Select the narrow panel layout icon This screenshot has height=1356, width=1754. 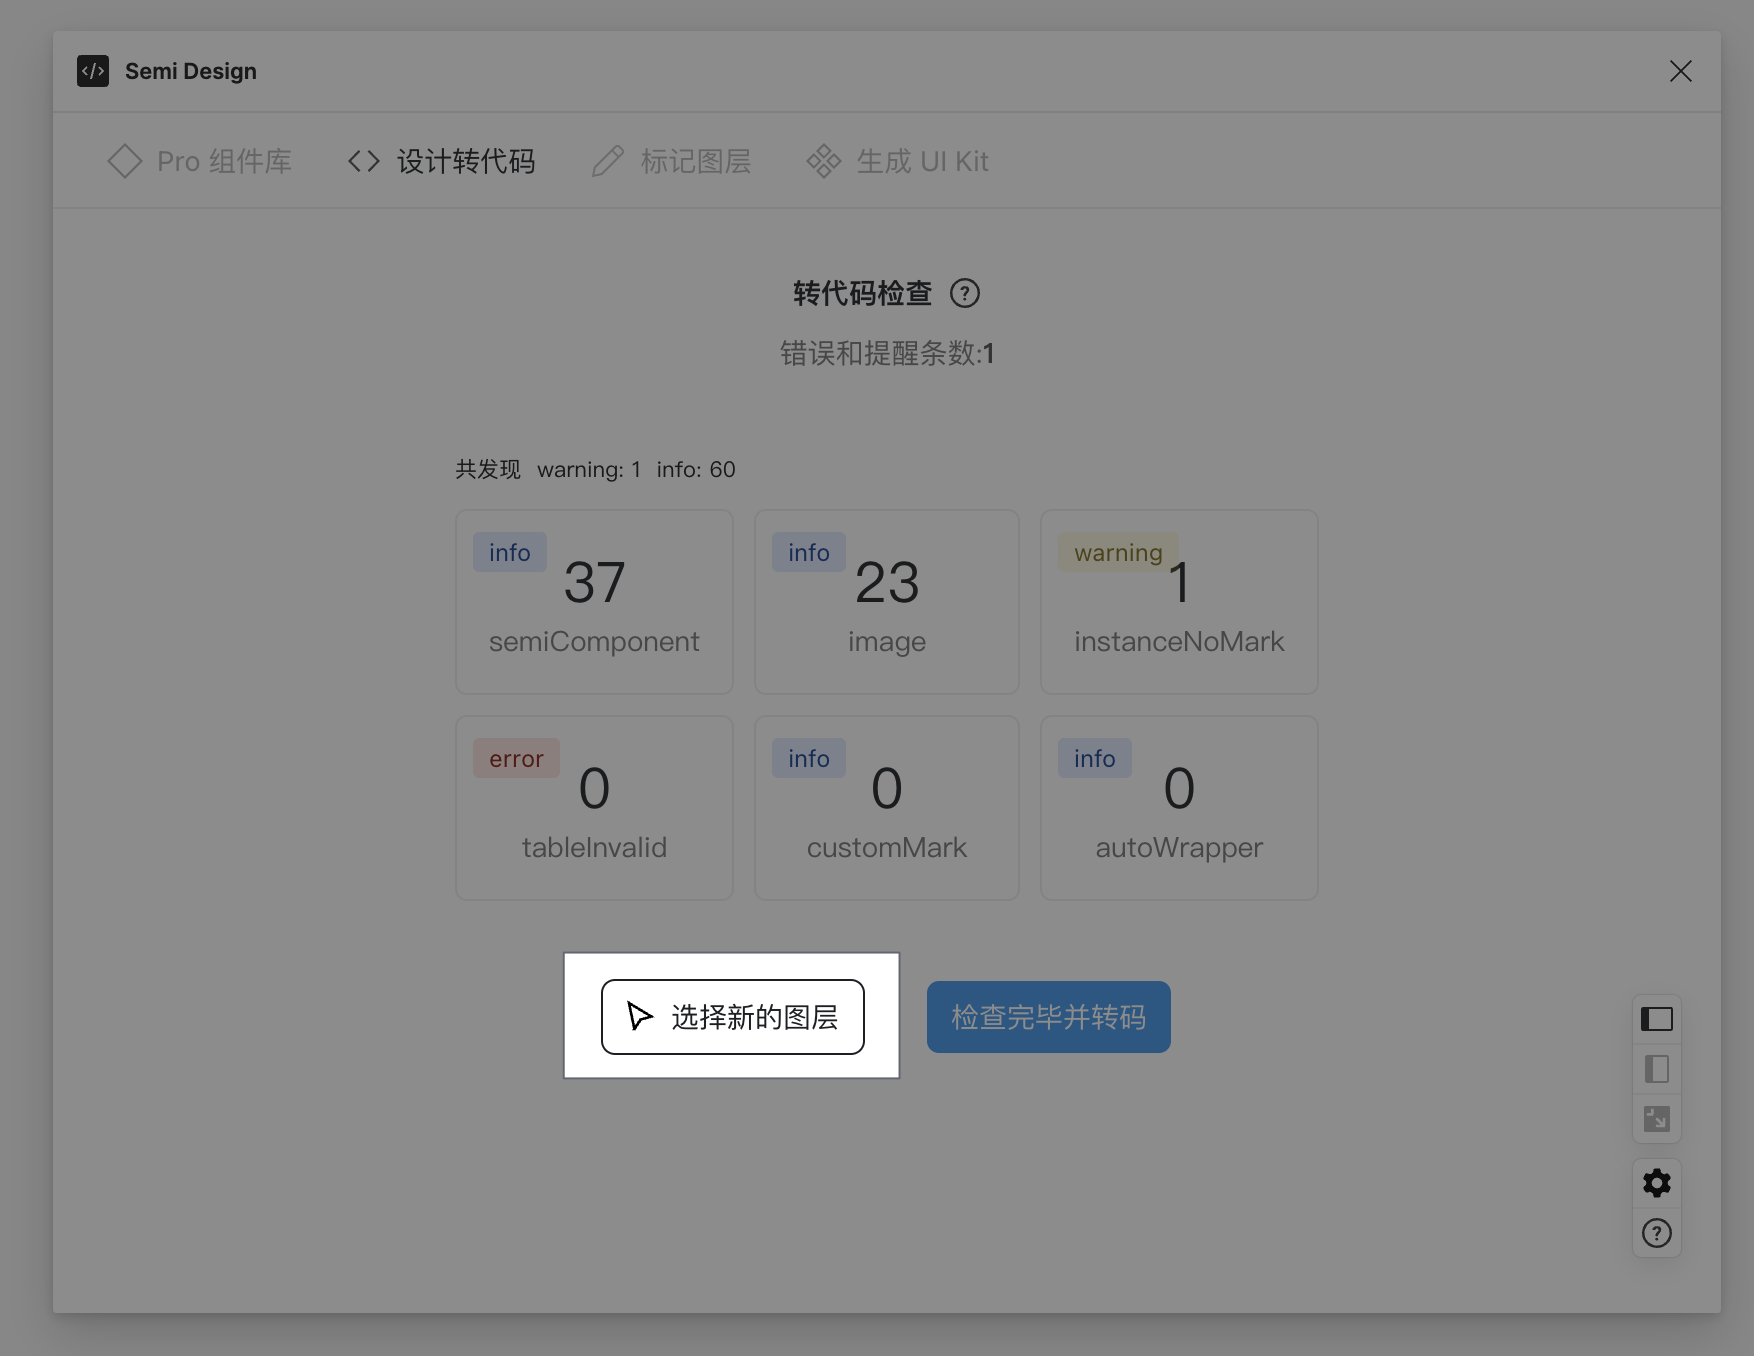click(x=1657, y=1069)
